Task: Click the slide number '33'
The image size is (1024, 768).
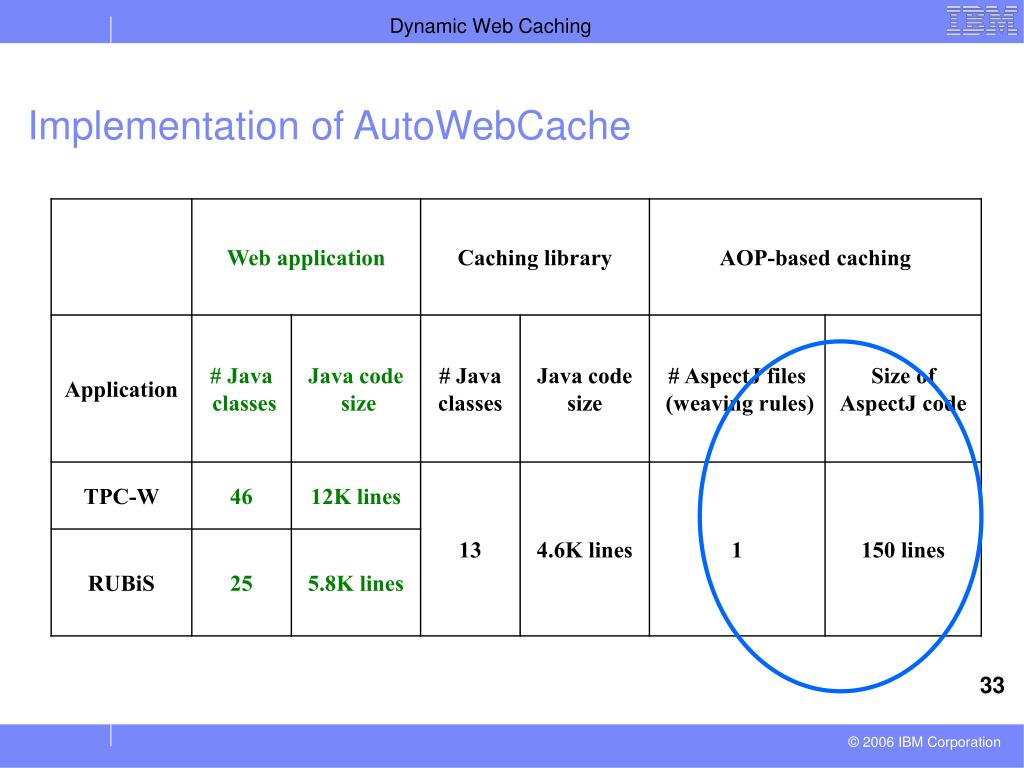Action: [x=992, y=685]
